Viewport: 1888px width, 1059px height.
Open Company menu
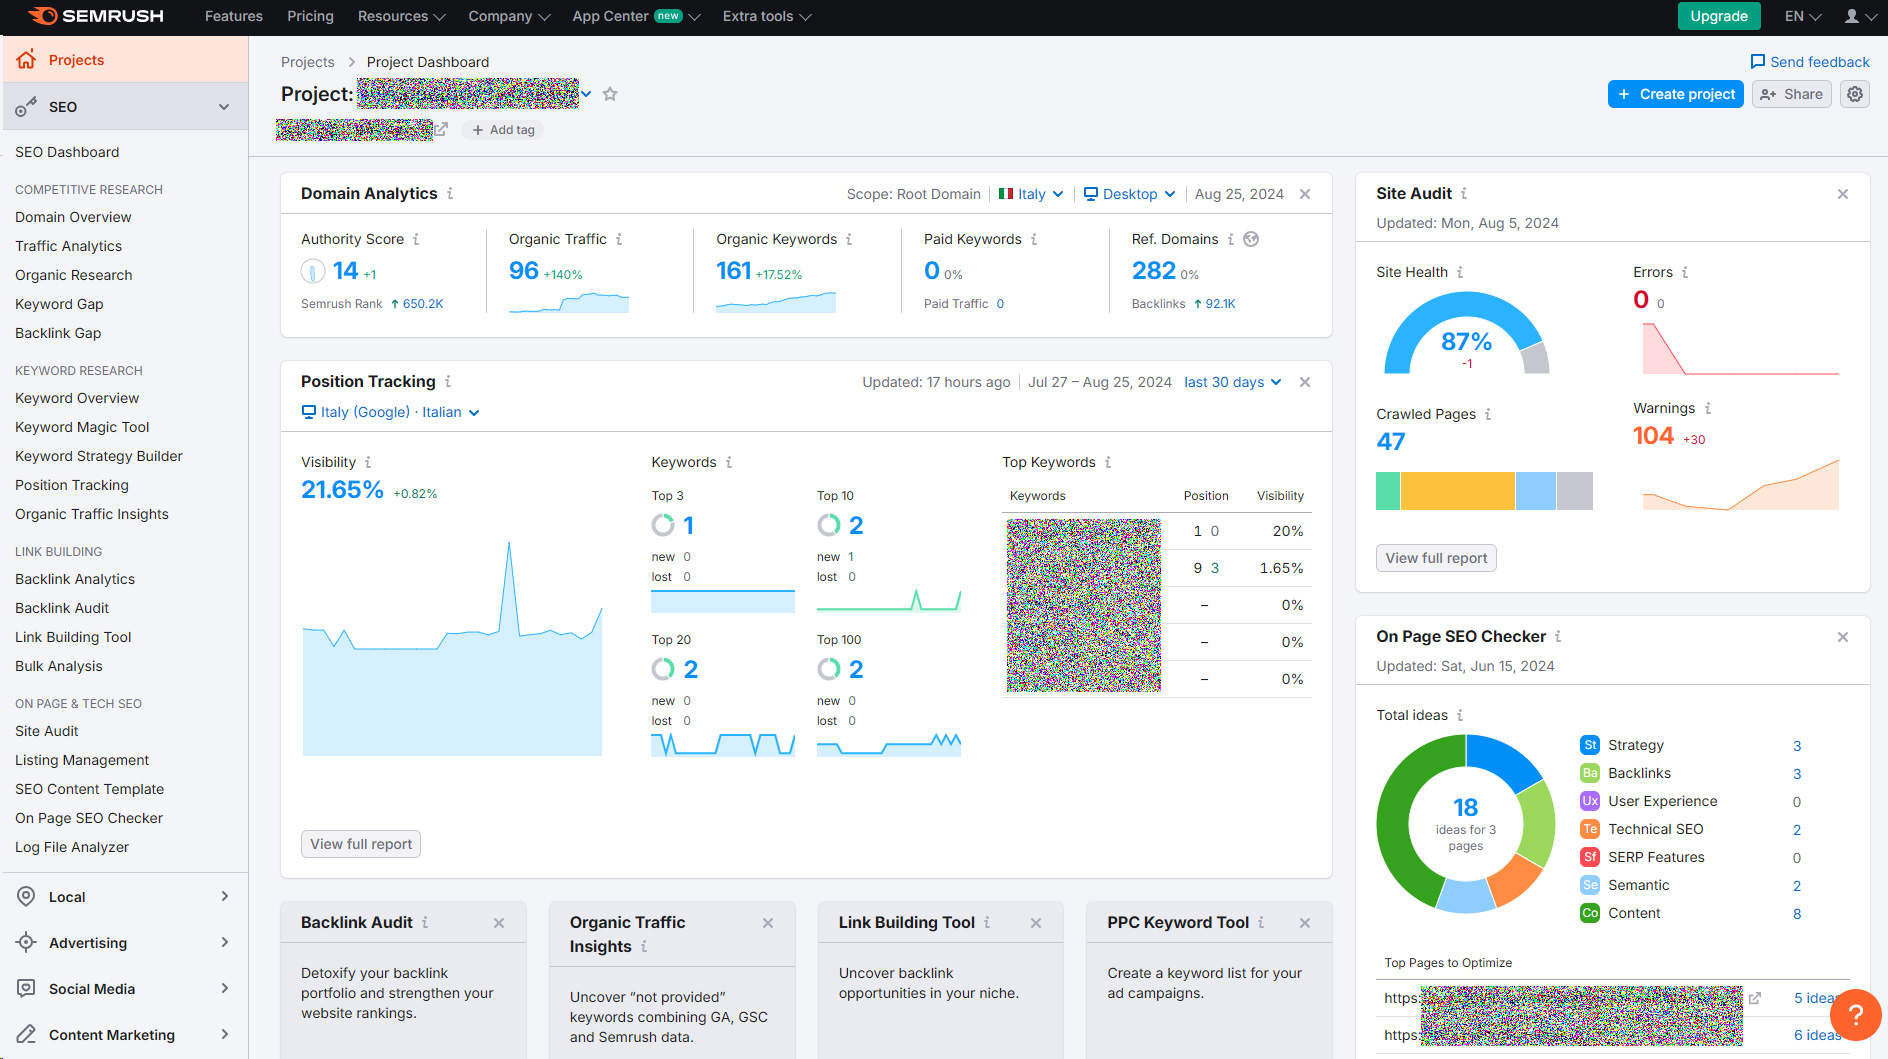coord(509,16)
